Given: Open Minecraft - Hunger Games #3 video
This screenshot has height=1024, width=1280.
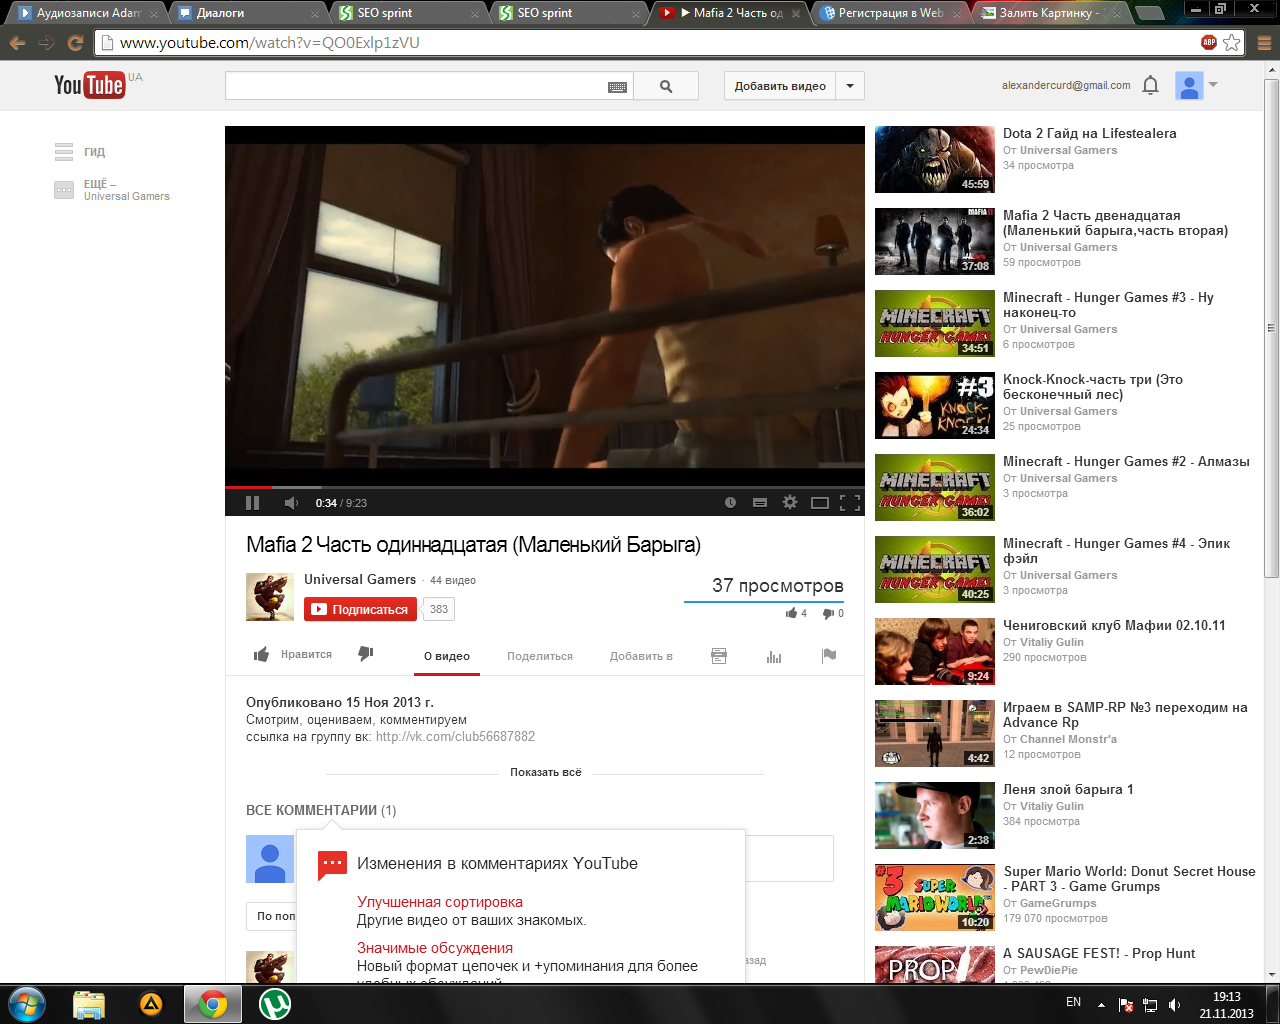Looking at the screenshot, I should click(1108, 305).
